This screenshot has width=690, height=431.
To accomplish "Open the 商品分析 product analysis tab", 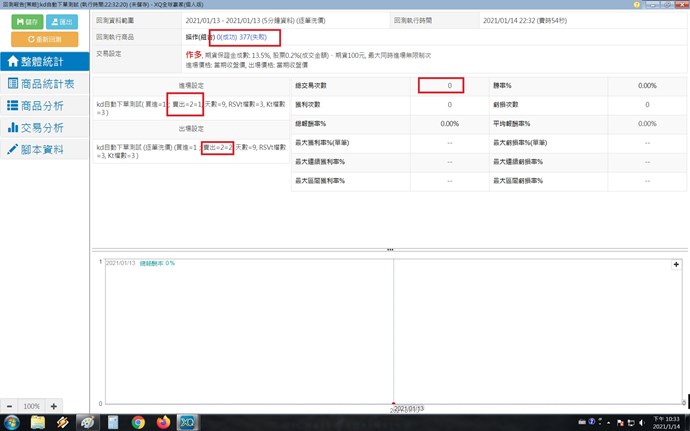I will tap(44, 105).
